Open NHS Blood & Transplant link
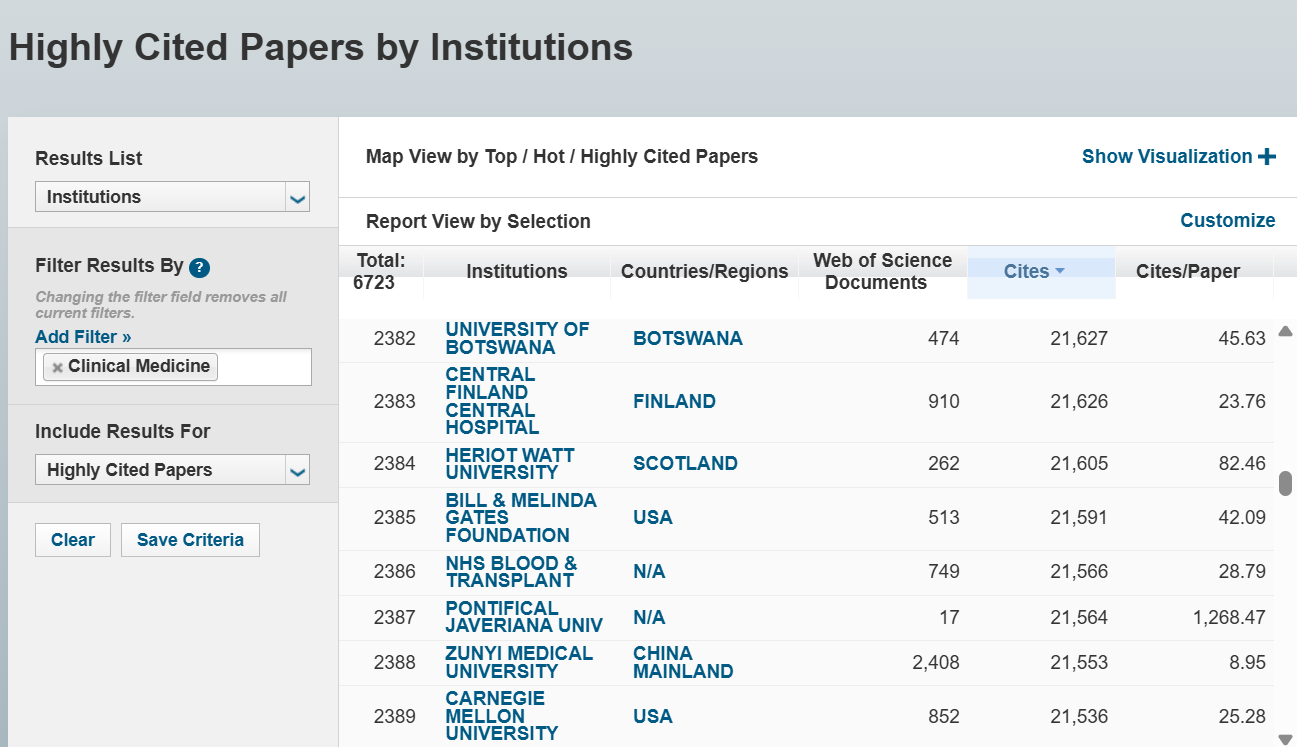This screenshot has width=1297, height=747. [x=511, y=571]
